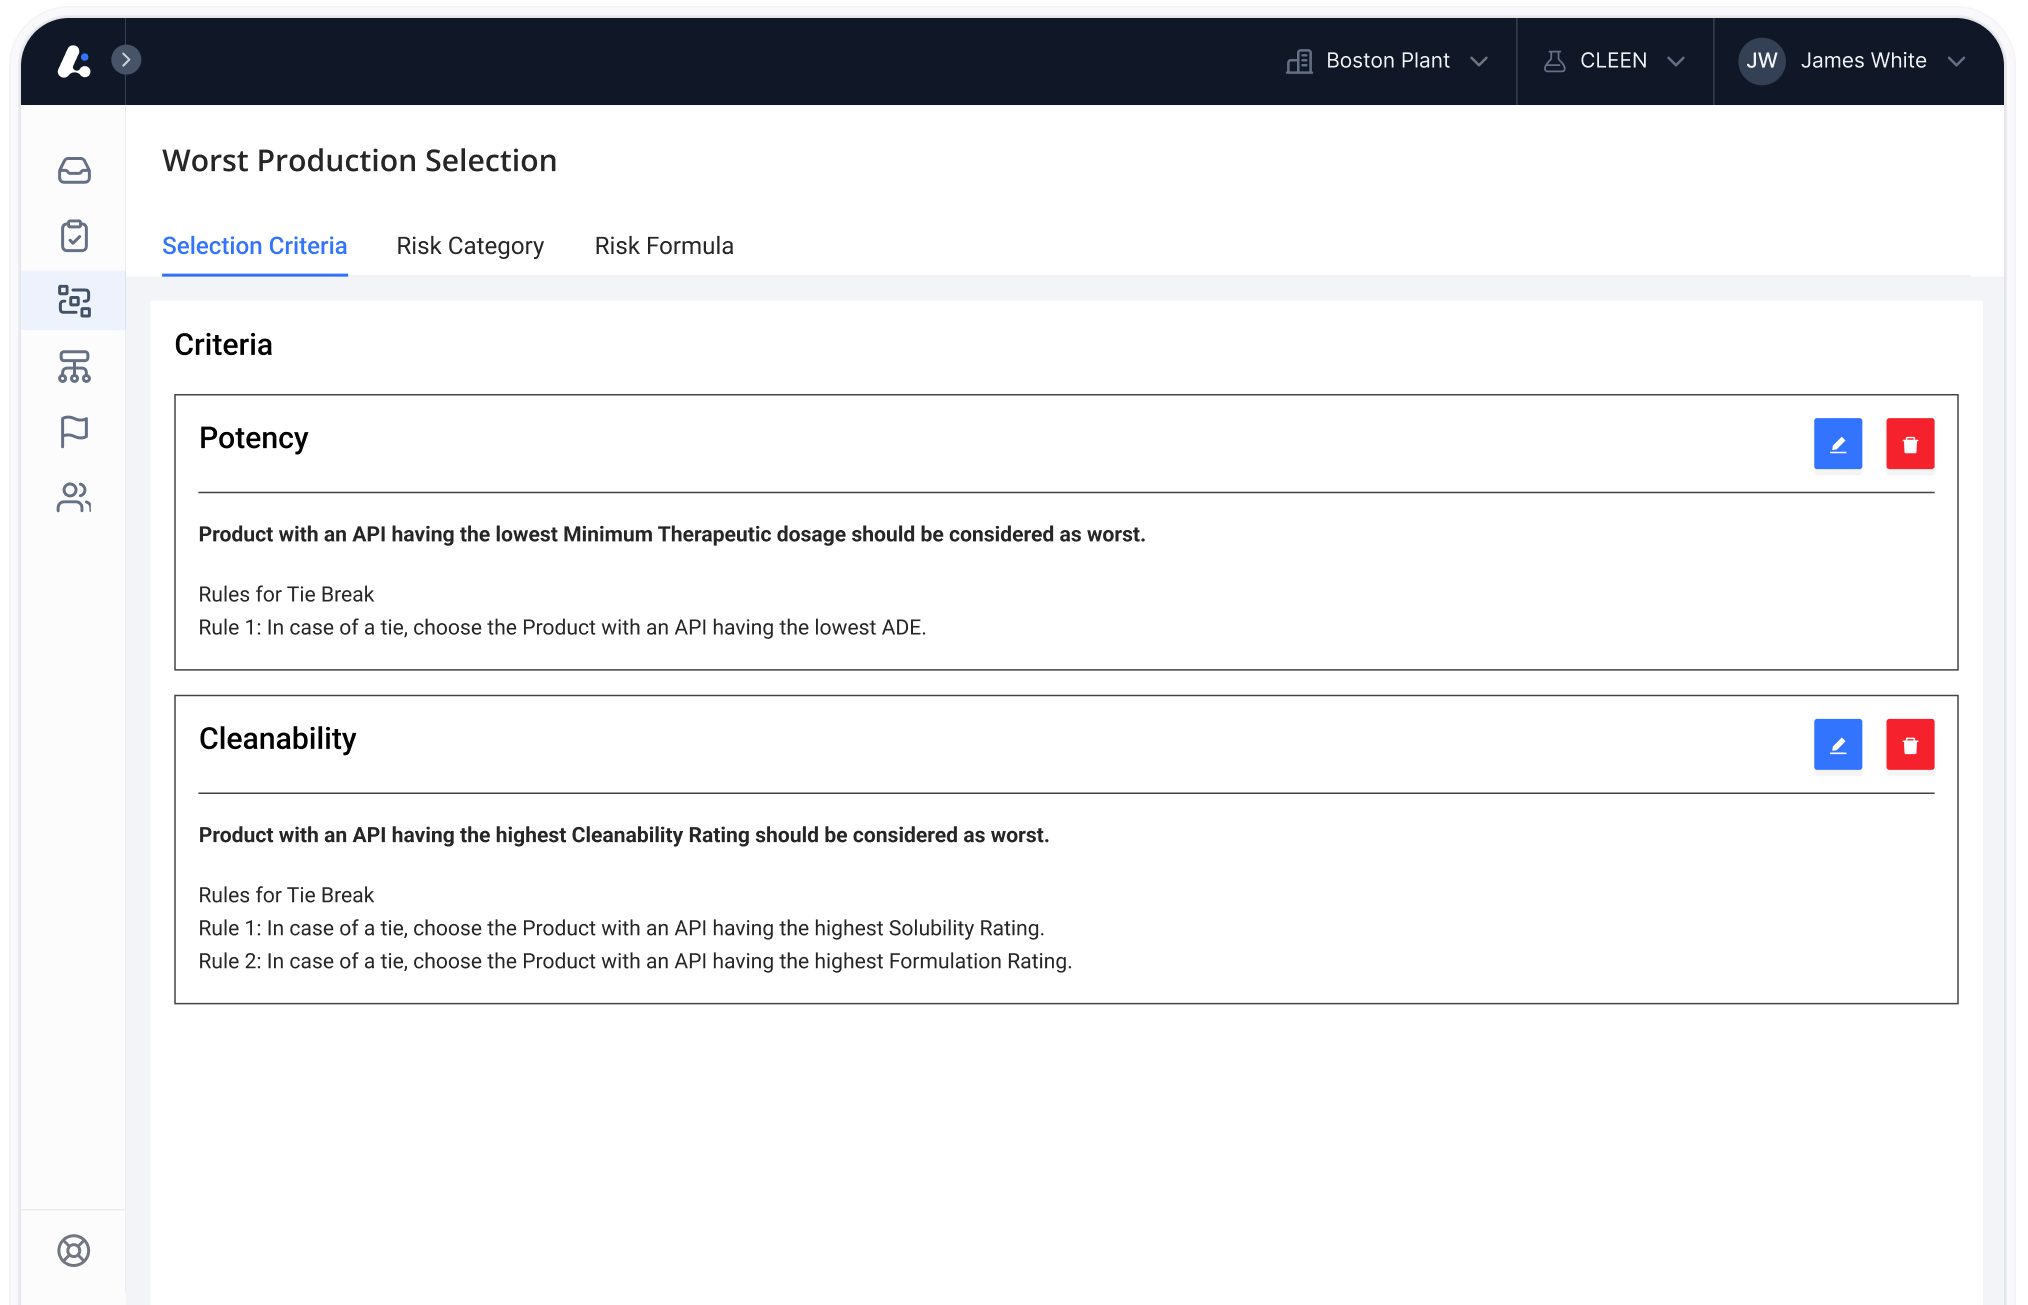This screenshot has width=2028, height=1305.
Task: Edit the Cleanability criterion
Action: [x=1837, y=745]
